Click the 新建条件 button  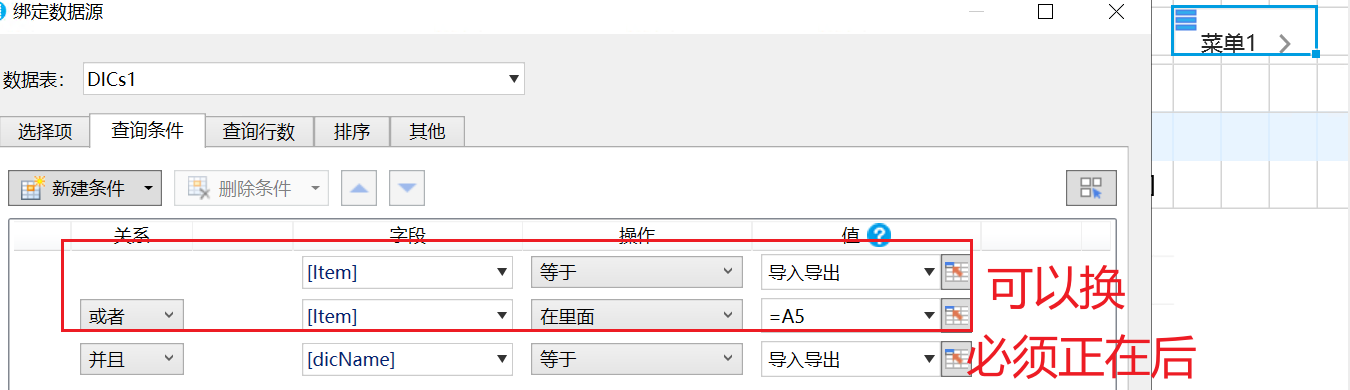pos(76,187)
